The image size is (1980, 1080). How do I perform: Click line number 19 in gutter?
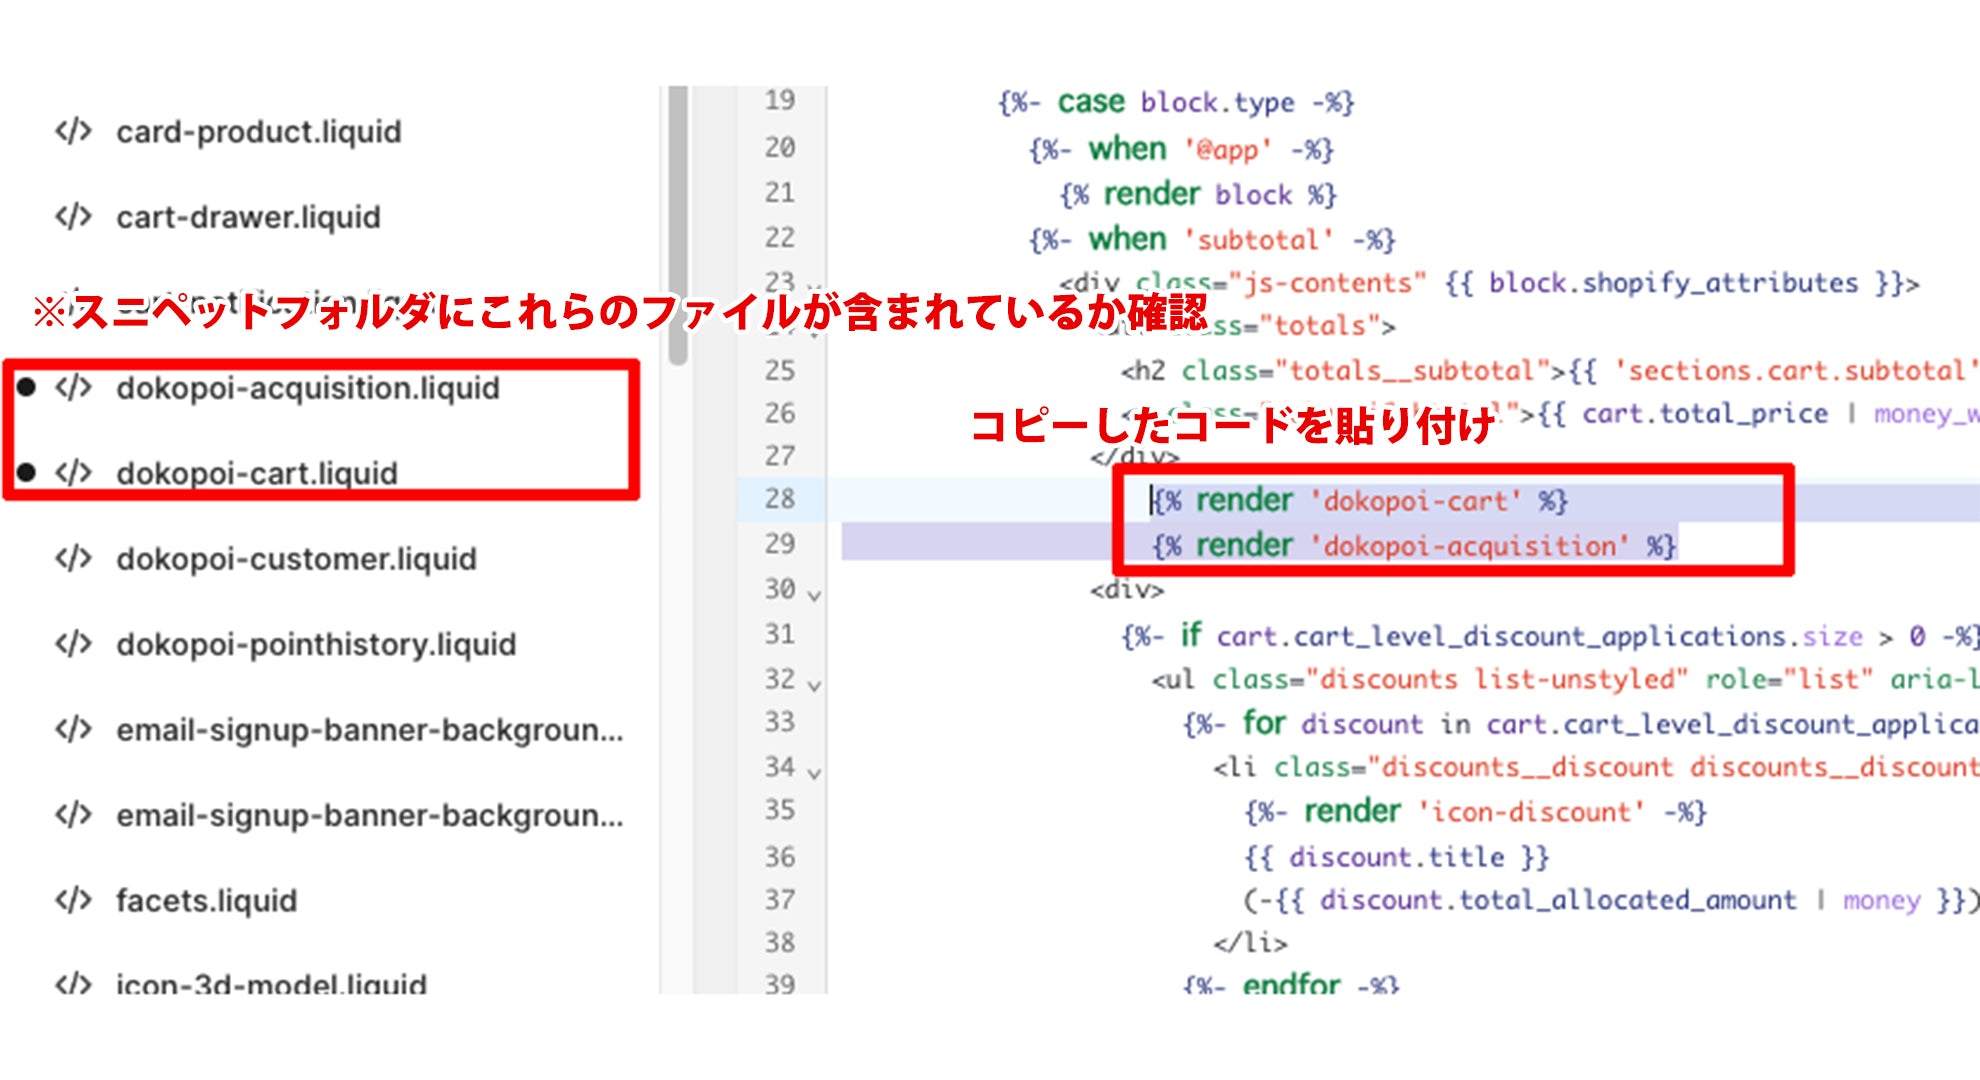(x=780, y=100)
